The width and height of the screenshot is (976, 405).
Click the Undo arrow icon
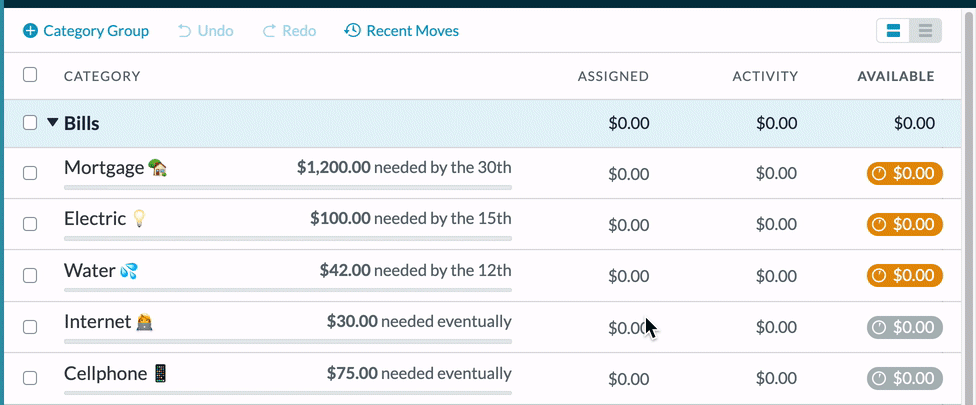point(184,30)
